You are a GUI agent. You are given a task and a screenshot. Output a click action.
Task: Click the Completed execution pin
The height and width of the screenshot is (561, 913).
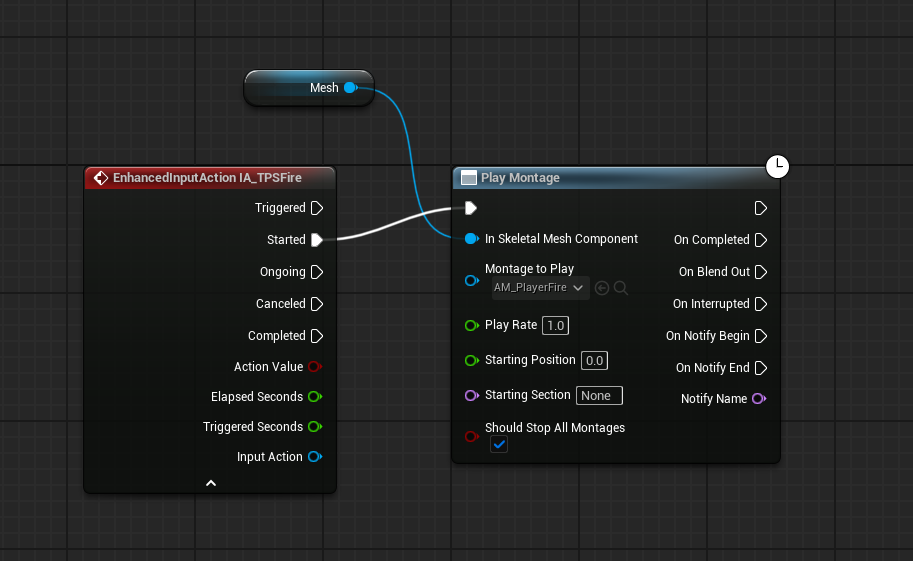click(x=317, y=336)
